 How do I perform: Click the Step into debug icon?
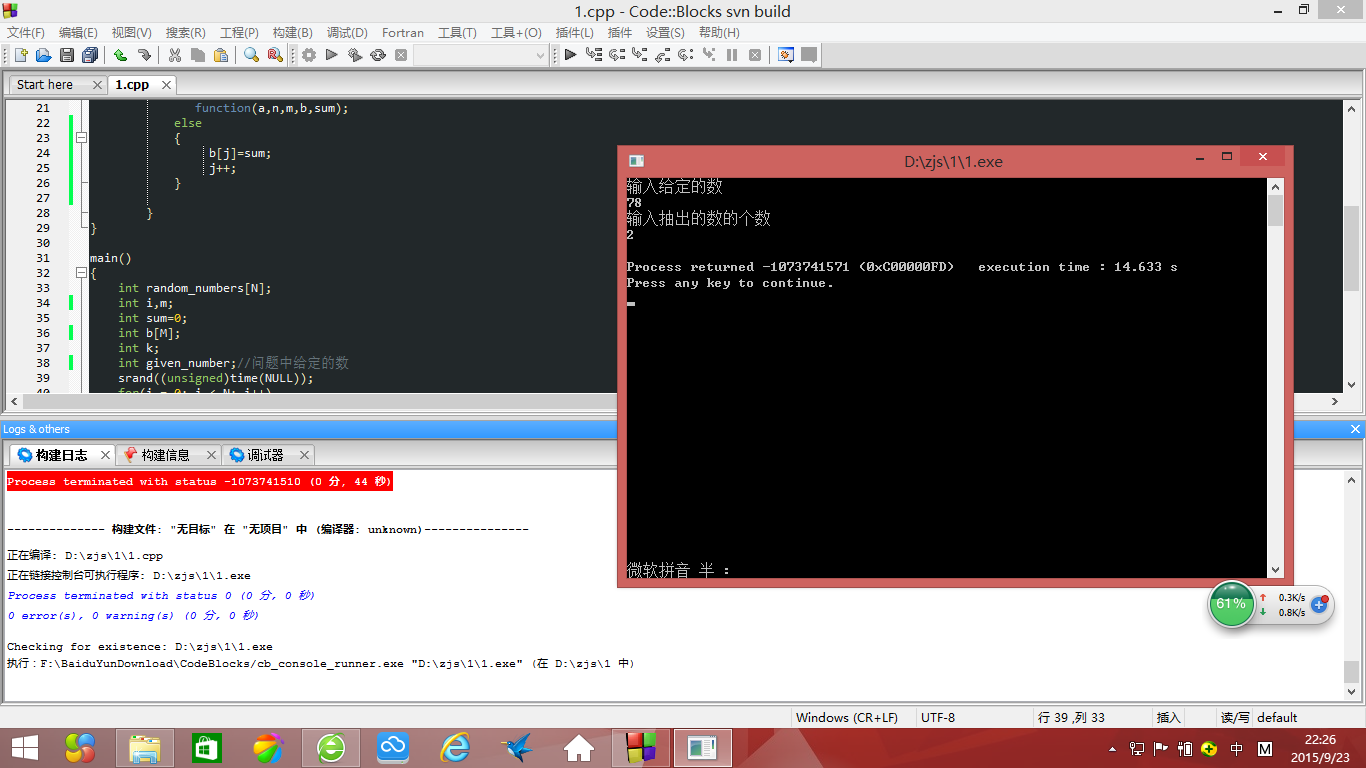pyautogui.click(x=640, y=55)
